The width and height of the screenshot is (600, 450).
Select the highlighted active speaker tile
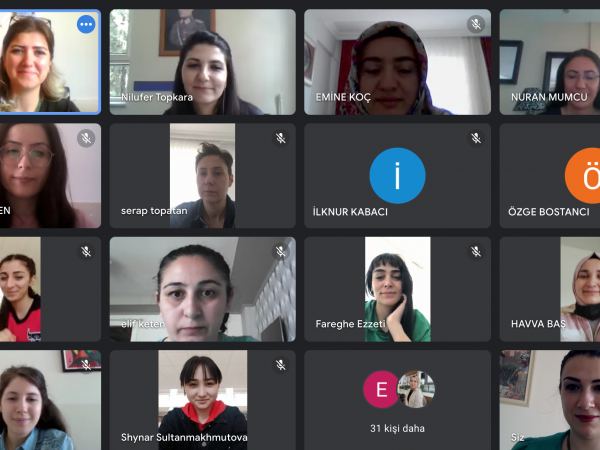[x=50, y=62]
